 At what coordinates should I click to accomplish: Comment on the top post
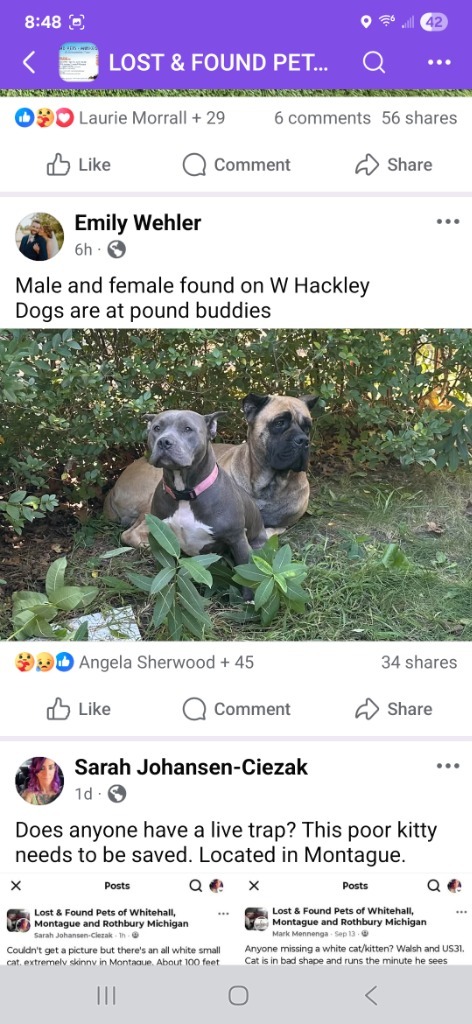236,165
